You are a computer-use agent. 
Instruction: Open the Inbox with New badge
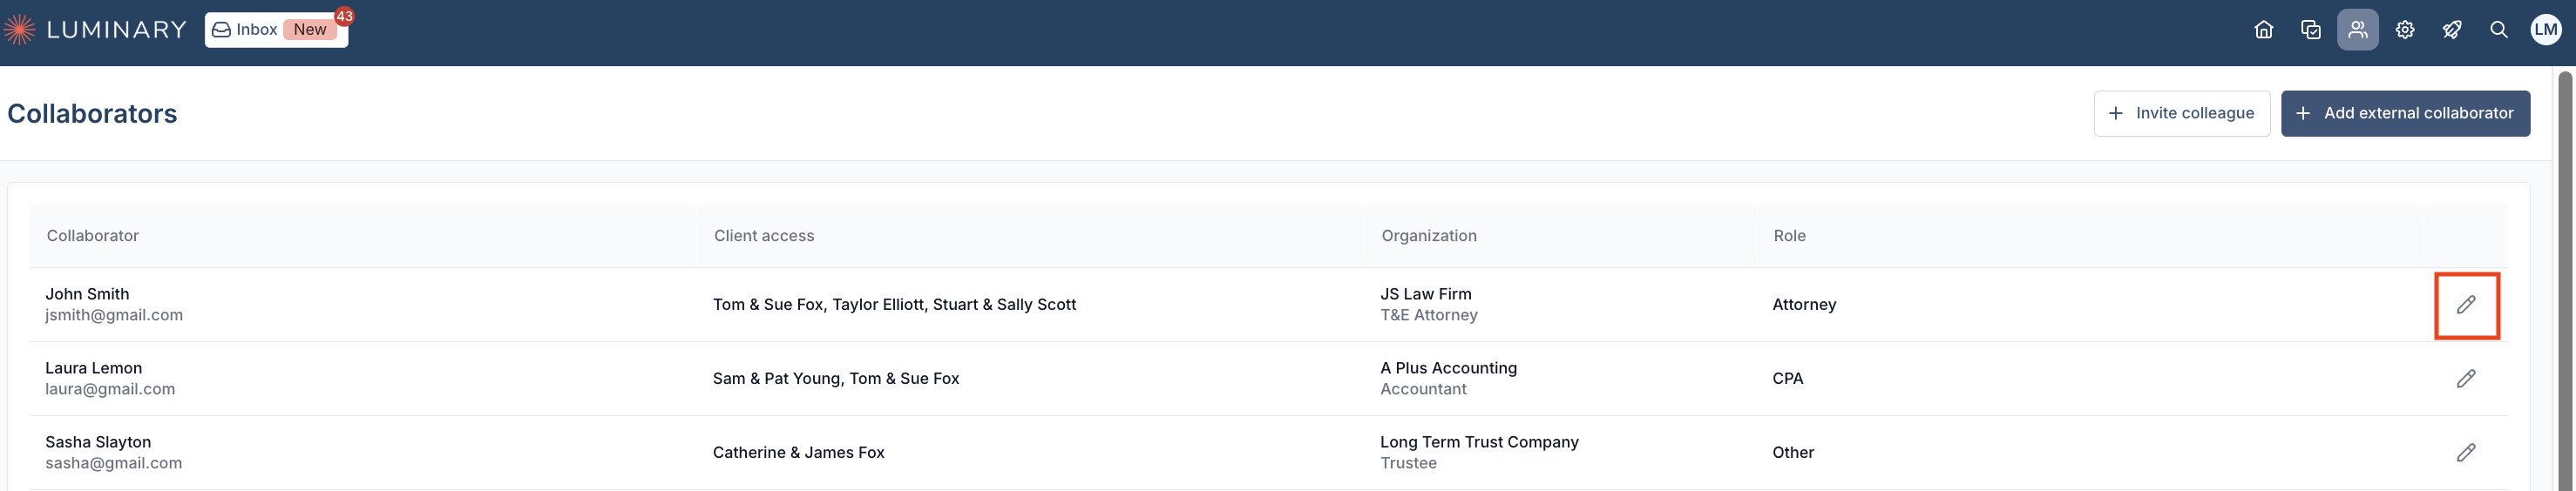[276, 30]
